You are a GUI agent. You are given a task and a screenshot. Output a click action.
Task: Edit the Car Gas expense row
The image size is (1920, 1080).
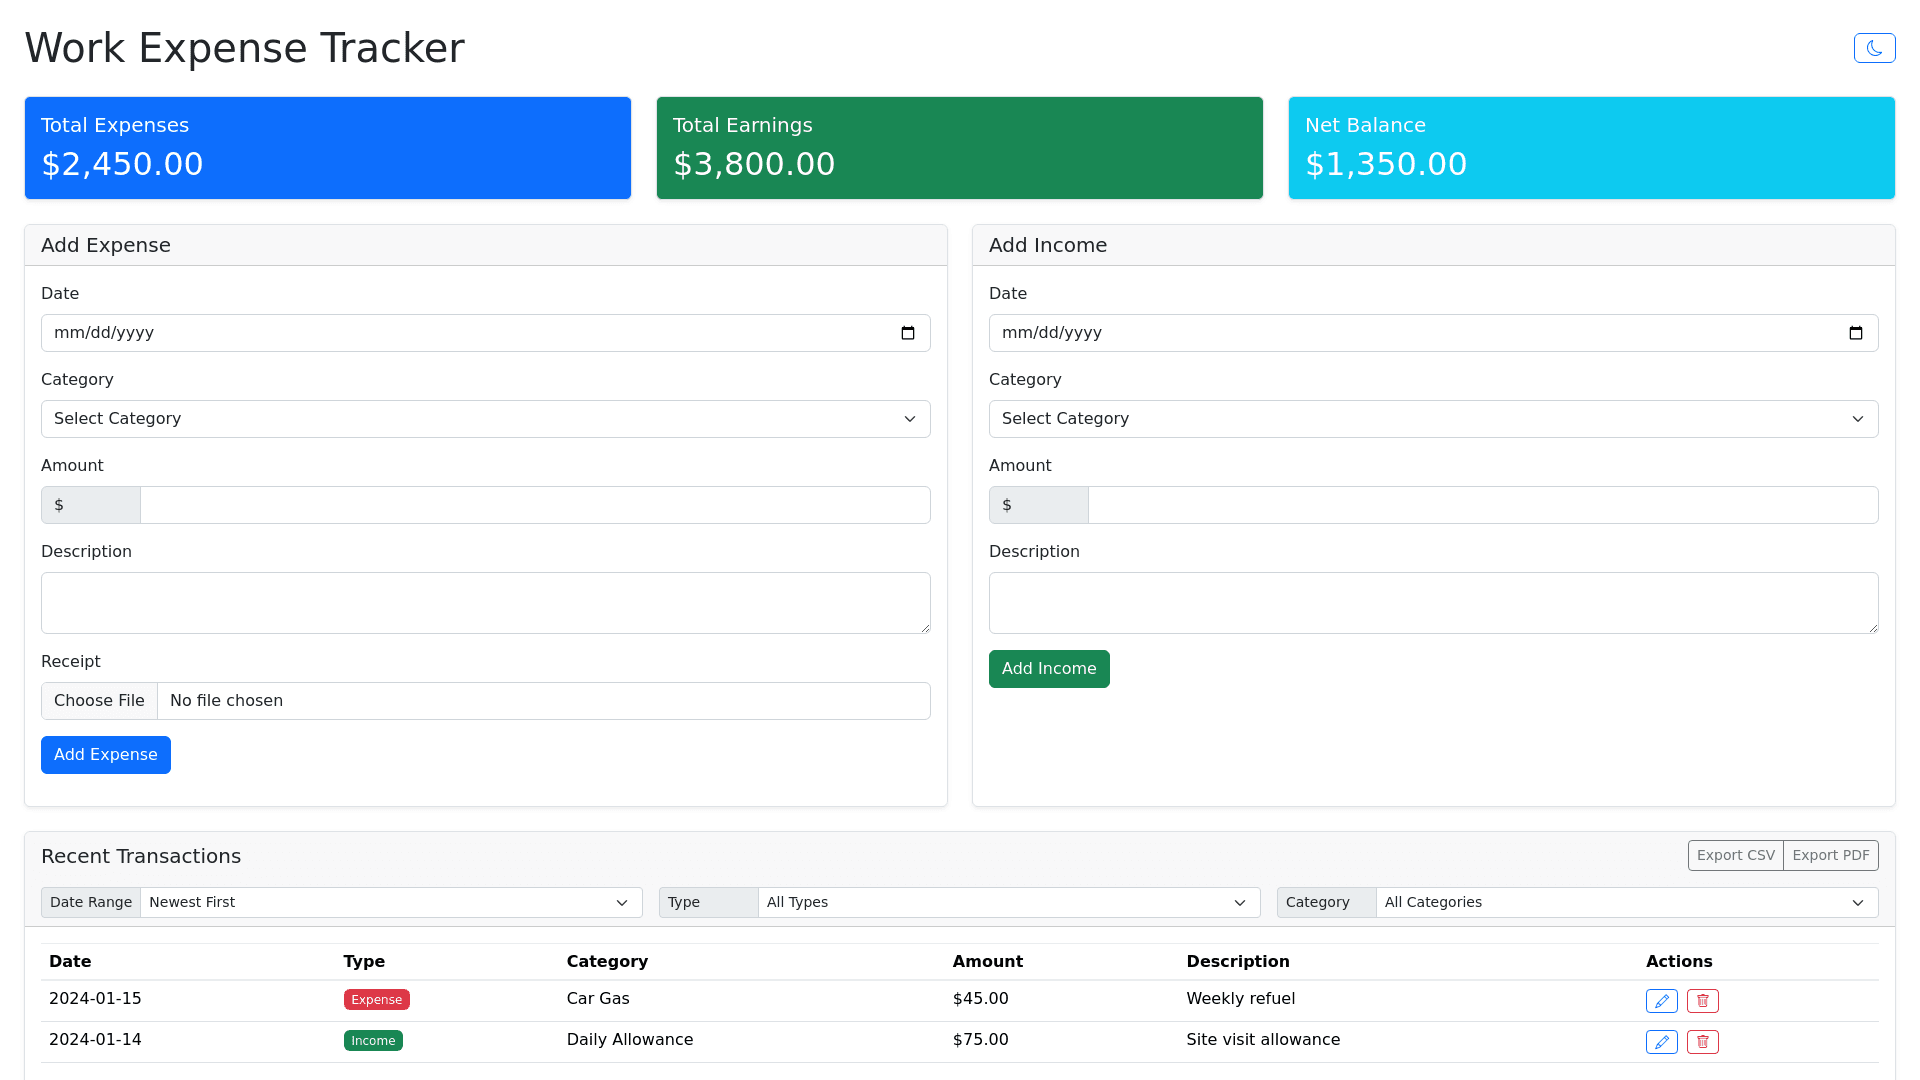pos(1661,1001)
